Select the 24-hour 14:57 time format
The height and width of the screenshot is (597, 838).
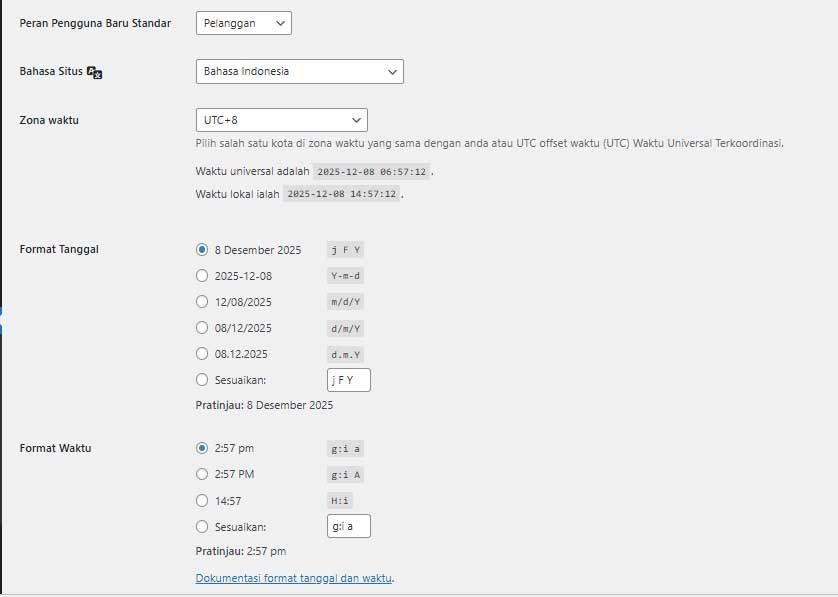click(x=202, y=500)
